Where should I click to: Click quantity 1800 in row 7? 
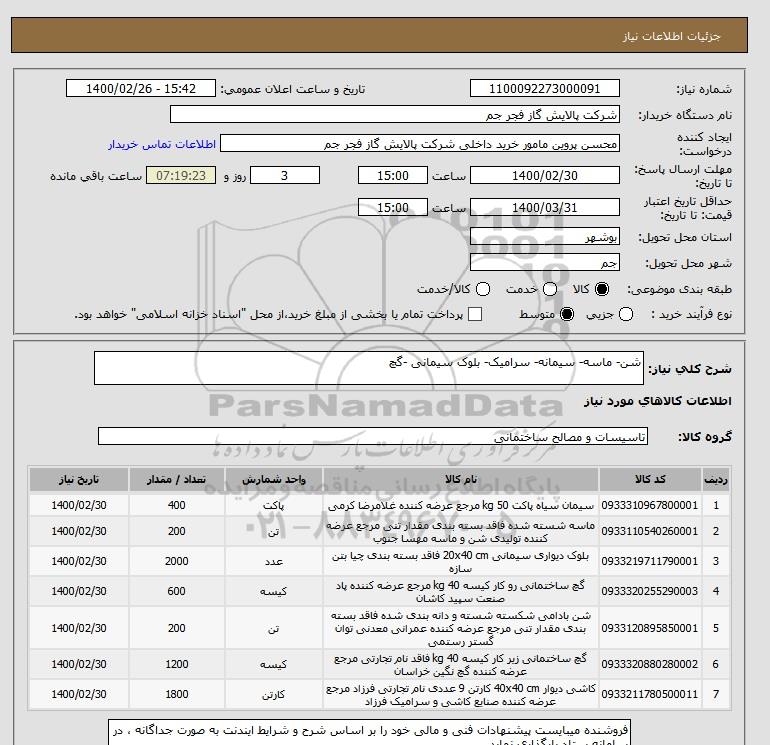click(x=176, y=694)
